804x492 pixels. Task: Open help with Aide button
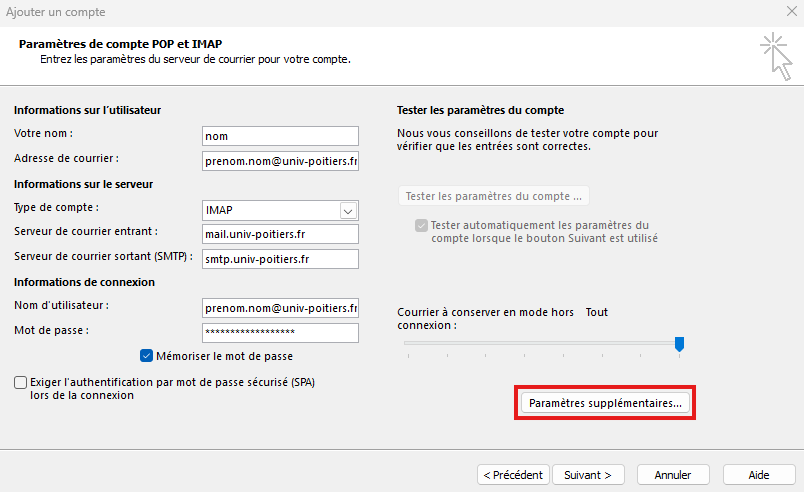pos(758,474)
